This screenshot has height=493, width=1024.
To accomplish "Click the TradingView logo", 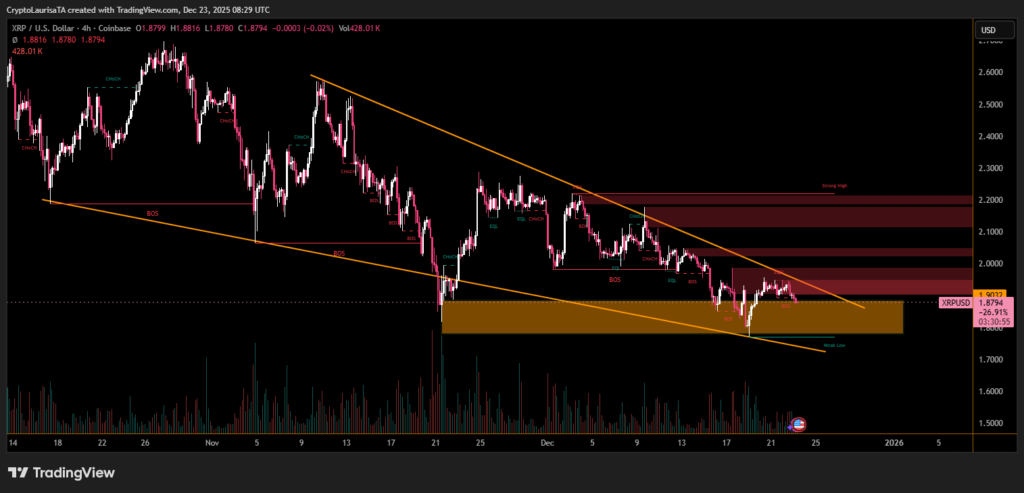I will 61,472.
